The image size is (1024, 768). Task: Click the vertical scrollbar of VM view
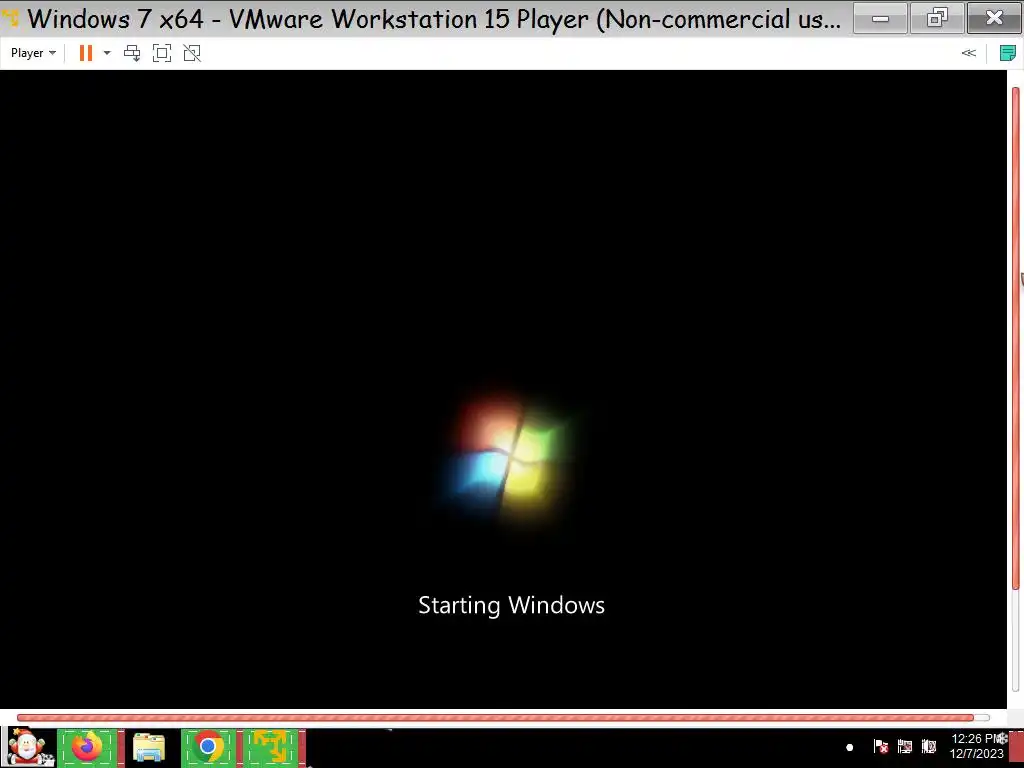click(1016, 338)
